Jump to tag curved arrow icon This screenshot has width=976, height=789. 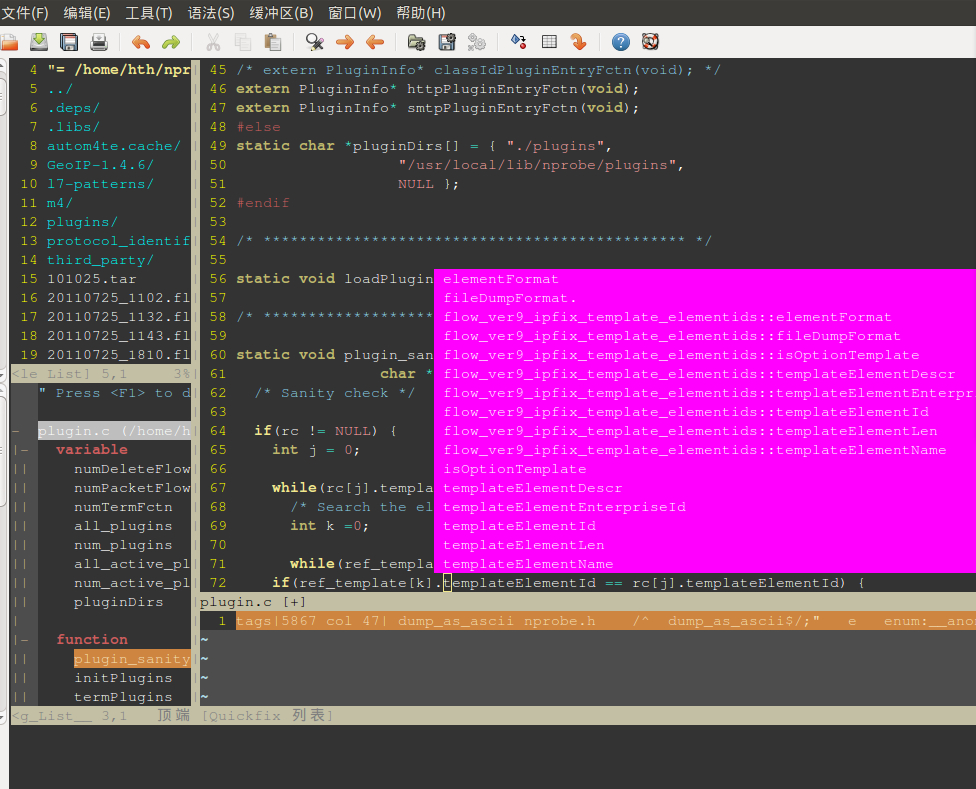tap(579, 42)
